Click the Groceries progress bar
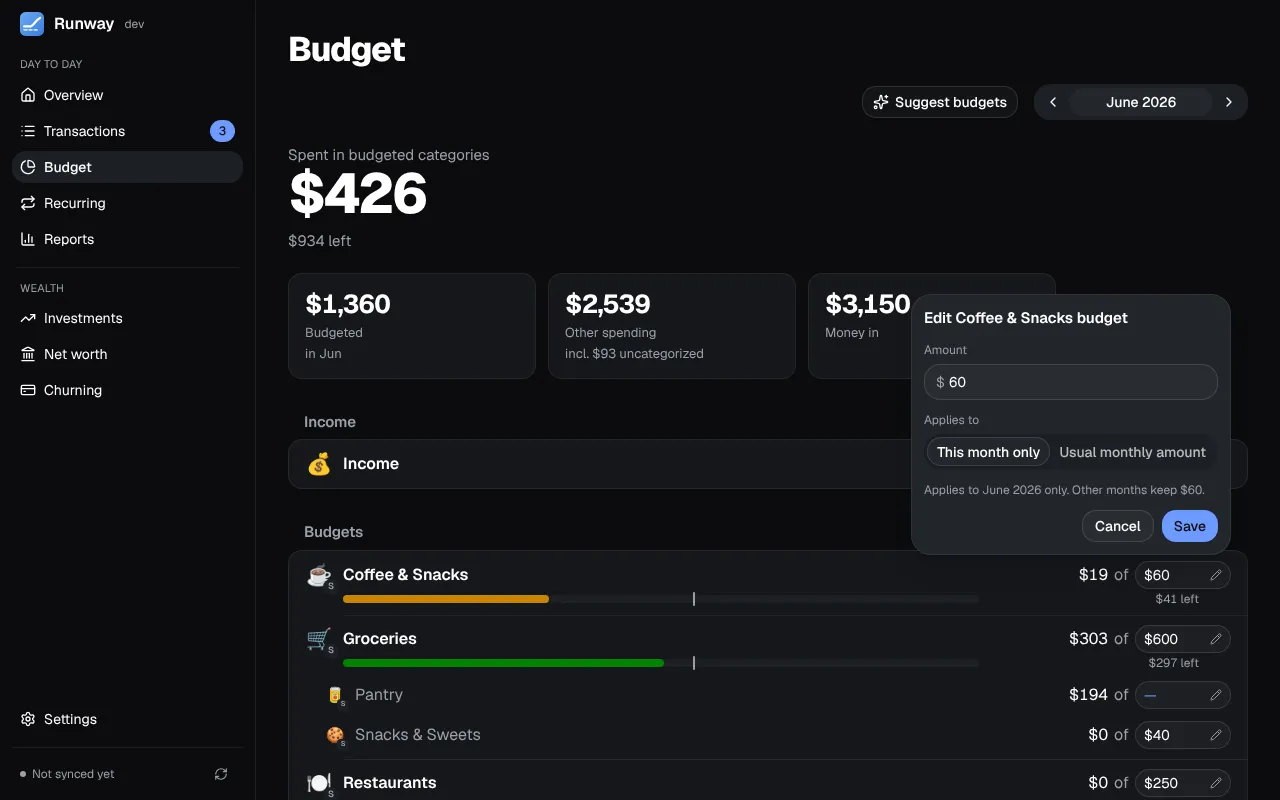Image resolution: width=1280 pixels, height=800 pixels. coord(661,663)
